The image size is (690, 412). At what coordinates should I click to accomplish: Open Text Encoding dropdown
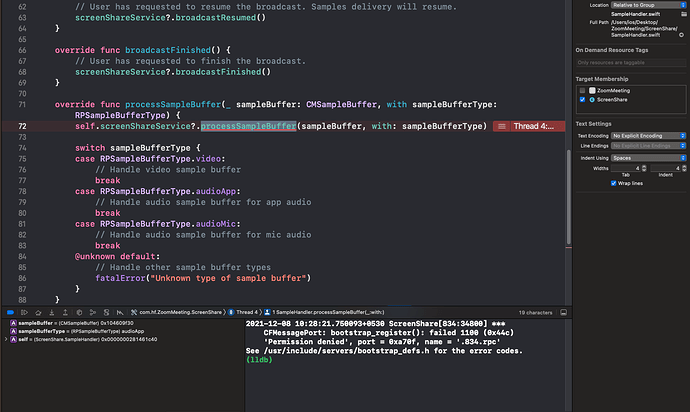click(x=648, y=136)
